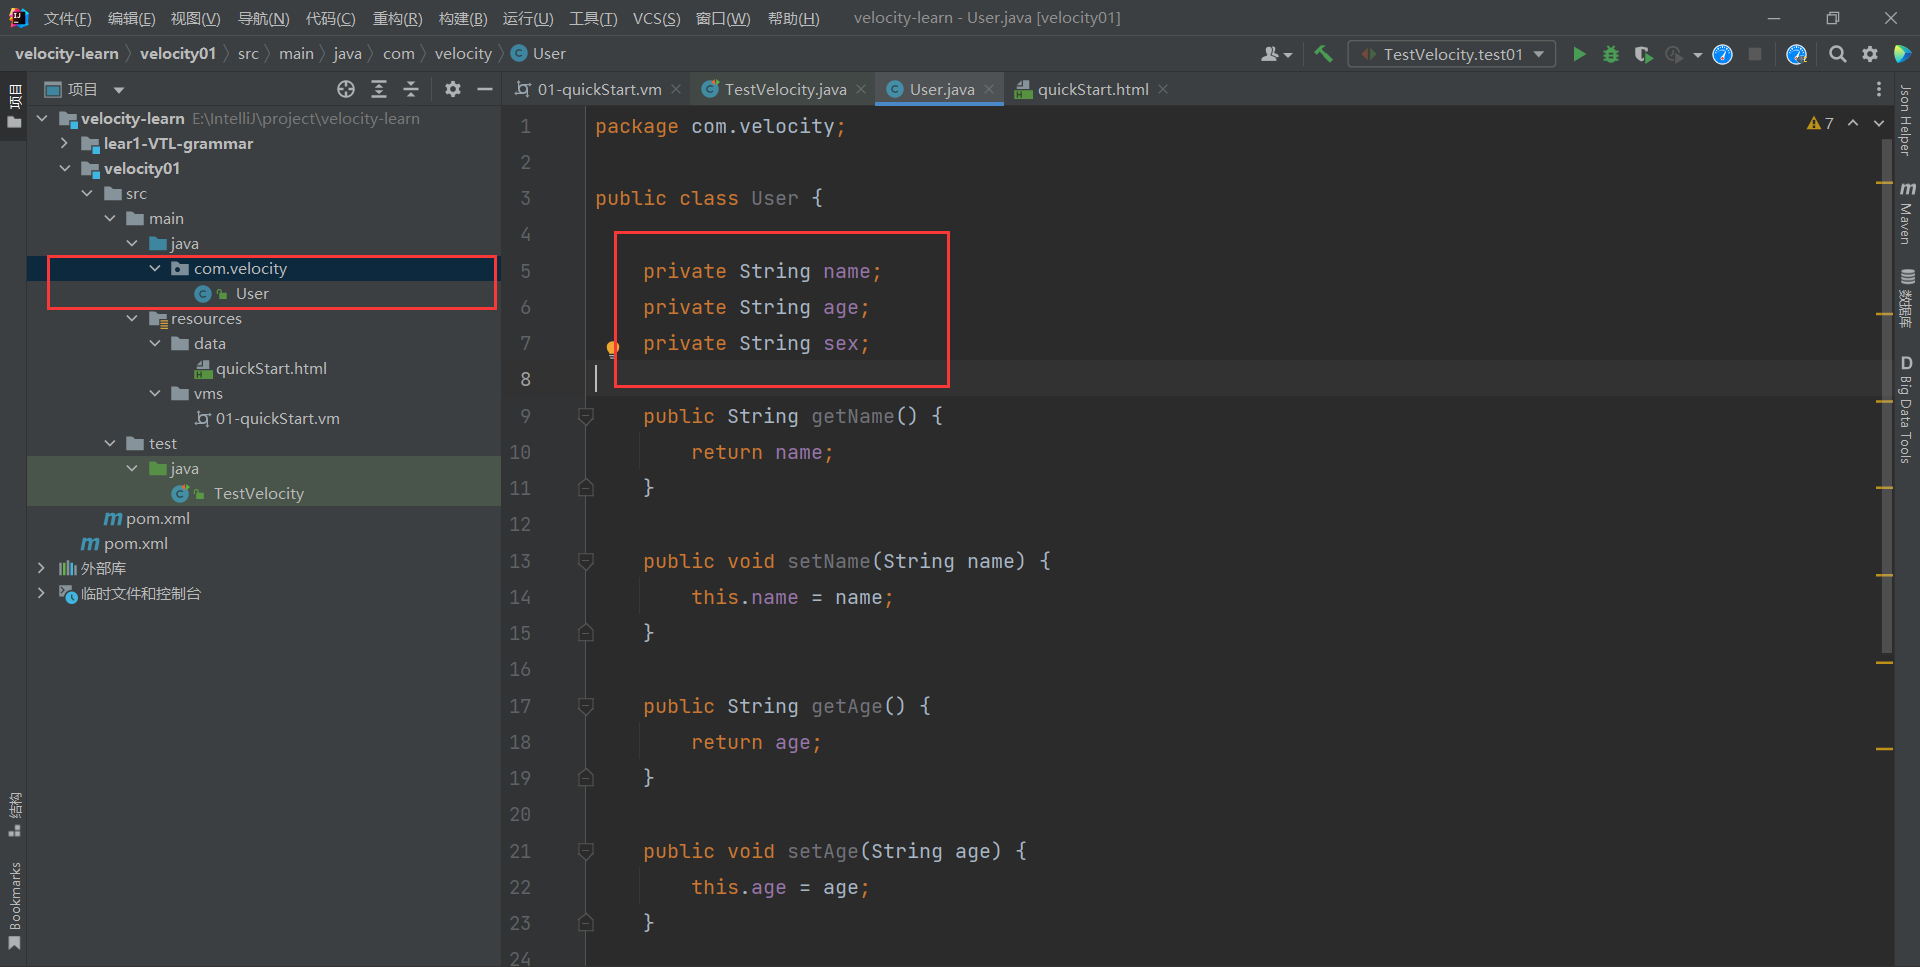1920x967 pixels.
Task: Click the green Run button
Action: 1579,54
